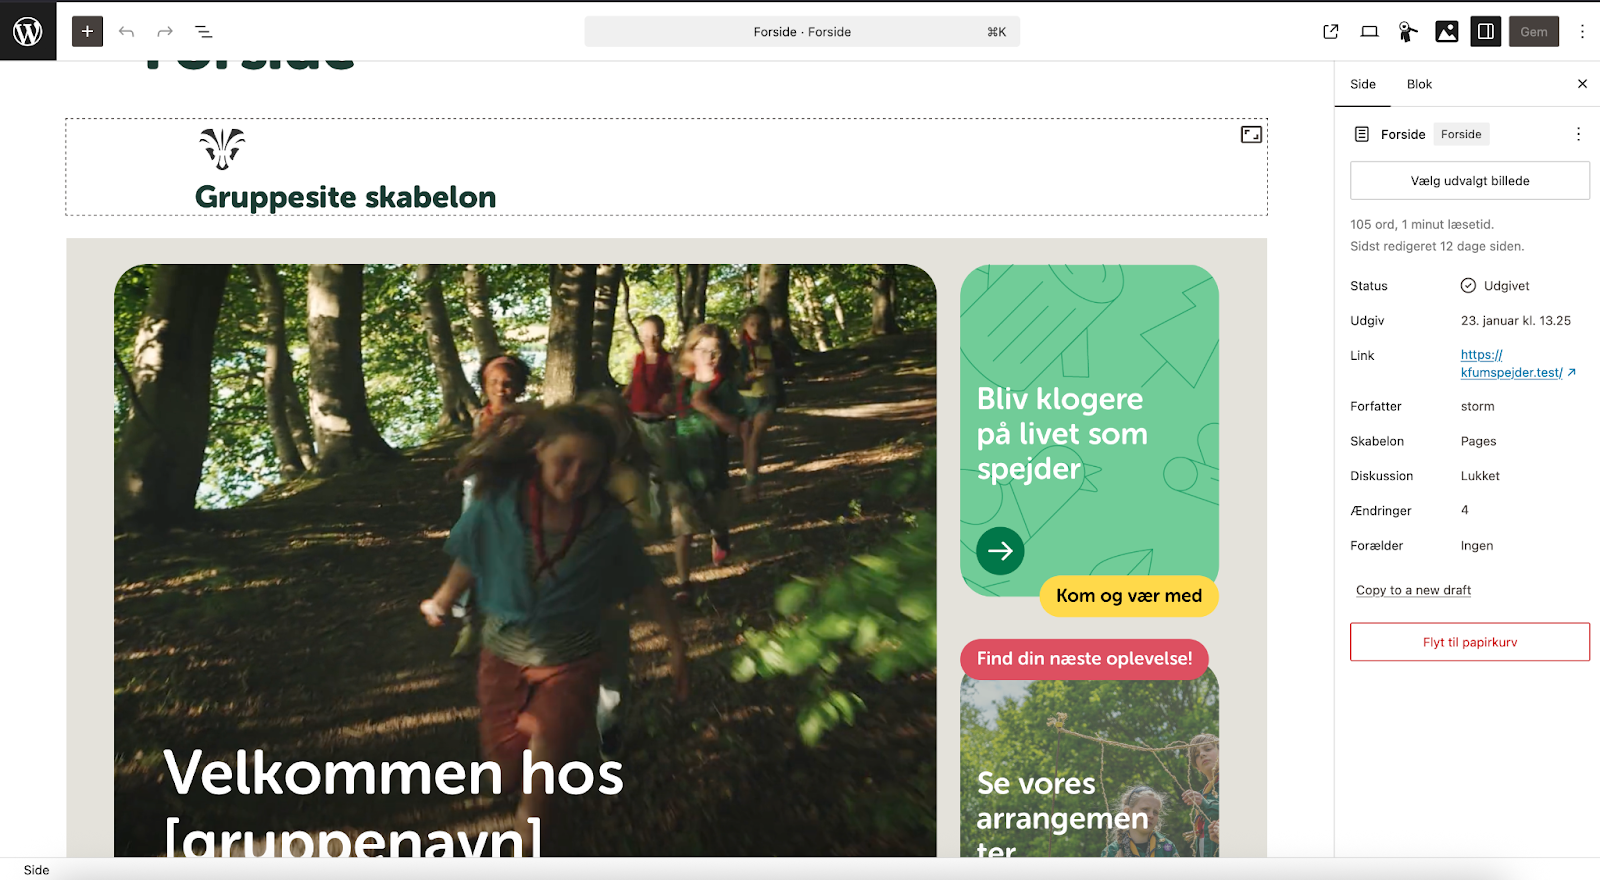
Task: Change status Udgivet setting
Action: 1495,286
